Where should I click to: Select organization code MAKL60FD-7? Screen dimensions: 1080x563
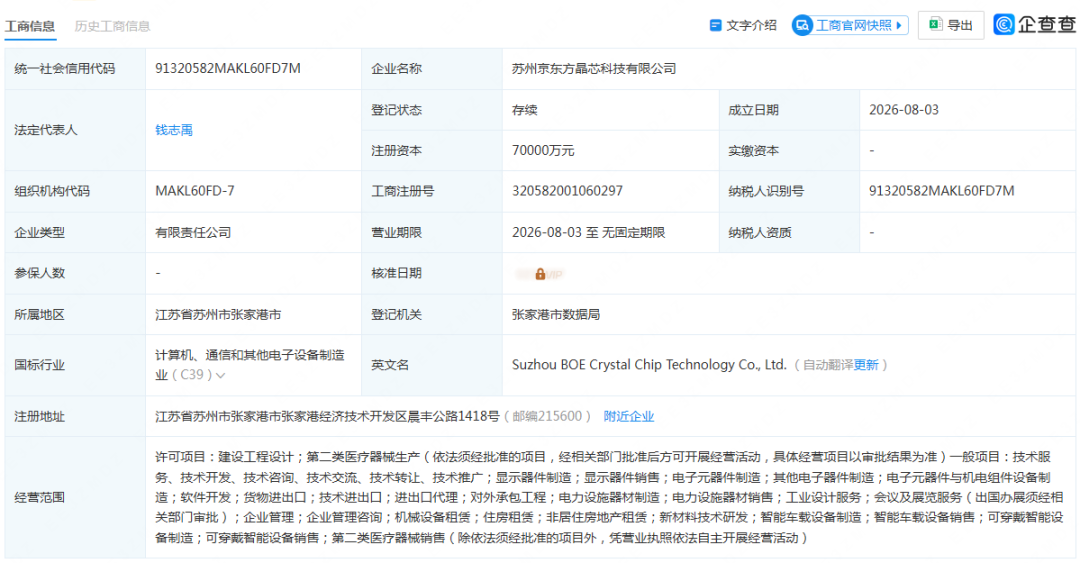[195, 191]
